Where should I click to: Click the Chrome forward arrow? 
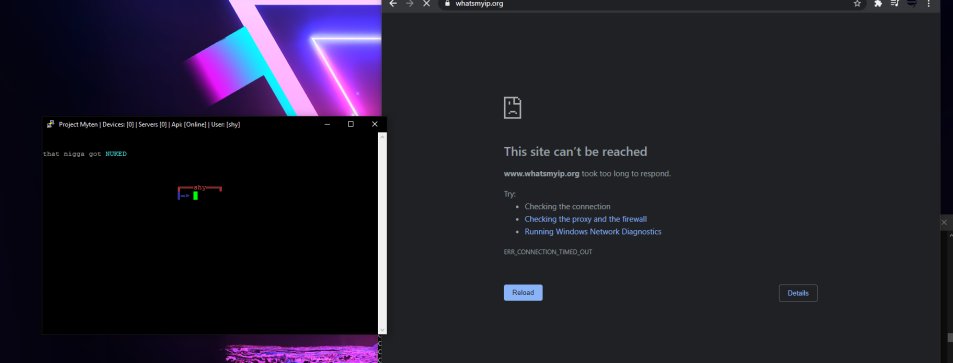tap(409, 3)
